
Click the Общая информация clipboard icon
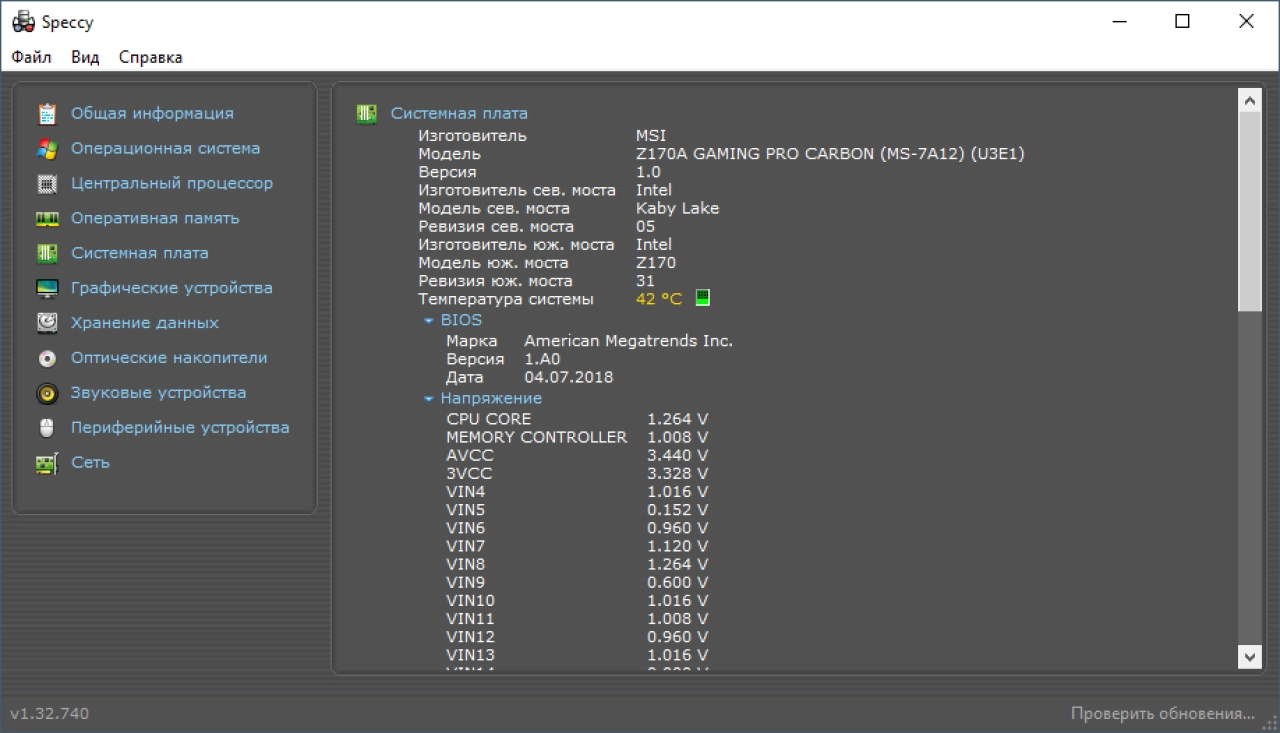click(x=47, y=114)
